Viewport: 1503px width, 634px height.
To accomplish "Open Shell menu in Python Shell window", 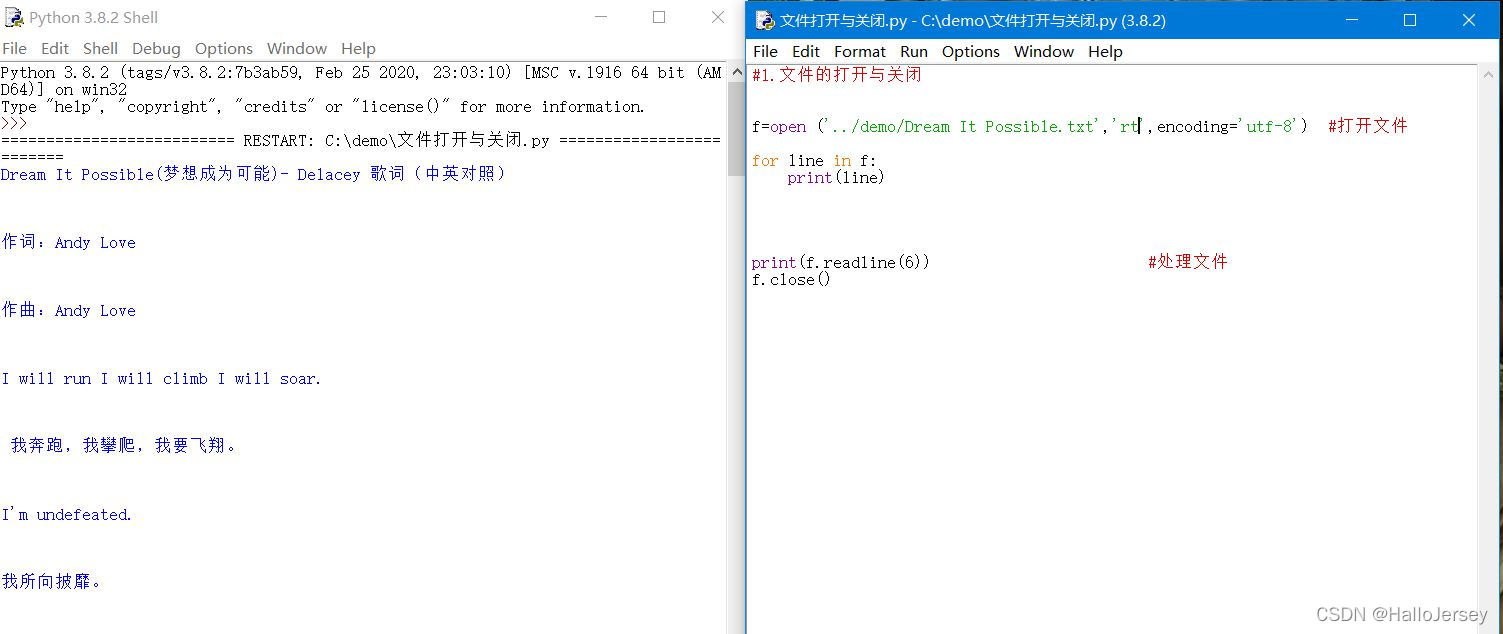I will (100, 48).
